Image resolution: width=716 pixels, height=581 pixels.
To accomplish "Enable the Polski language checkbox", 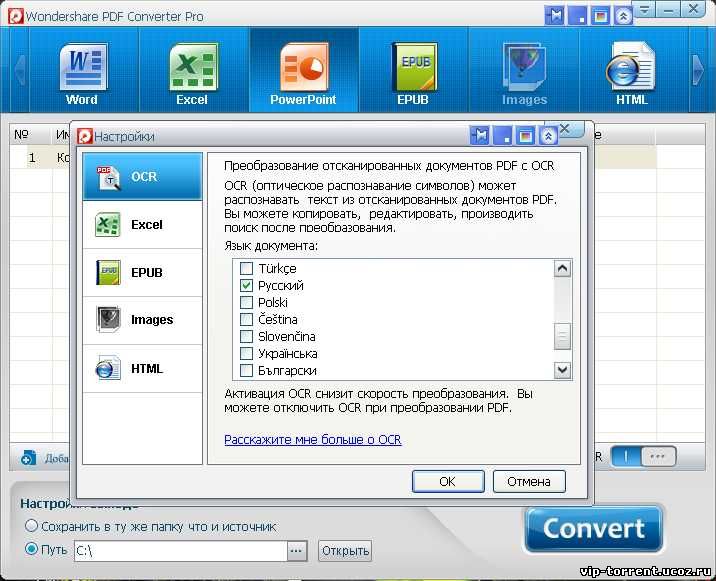I will (246, 302).
